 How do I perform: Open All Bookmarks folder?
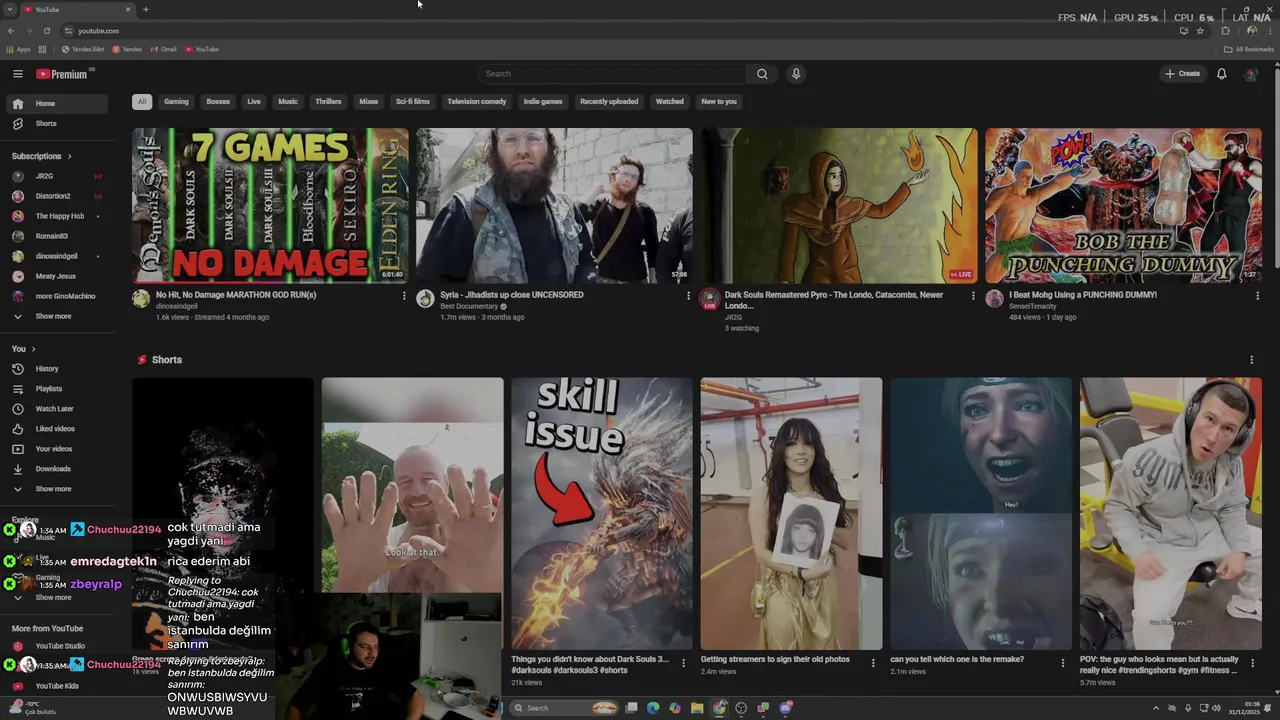[1250, 49]
